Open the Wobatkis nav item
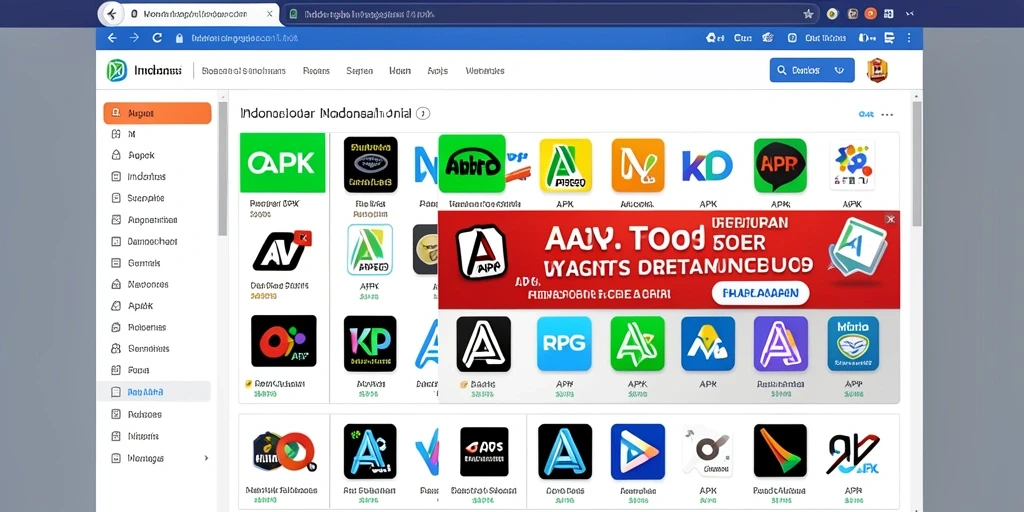The image size is (1024, 512). click(485, 71)
